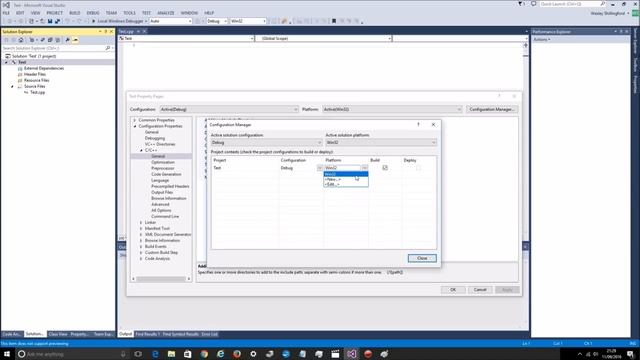Image resolution: width=640 pixels, height=360 pixels.
Task: Click the Visual Studio logo in title bar
Action: pos(6,5)
